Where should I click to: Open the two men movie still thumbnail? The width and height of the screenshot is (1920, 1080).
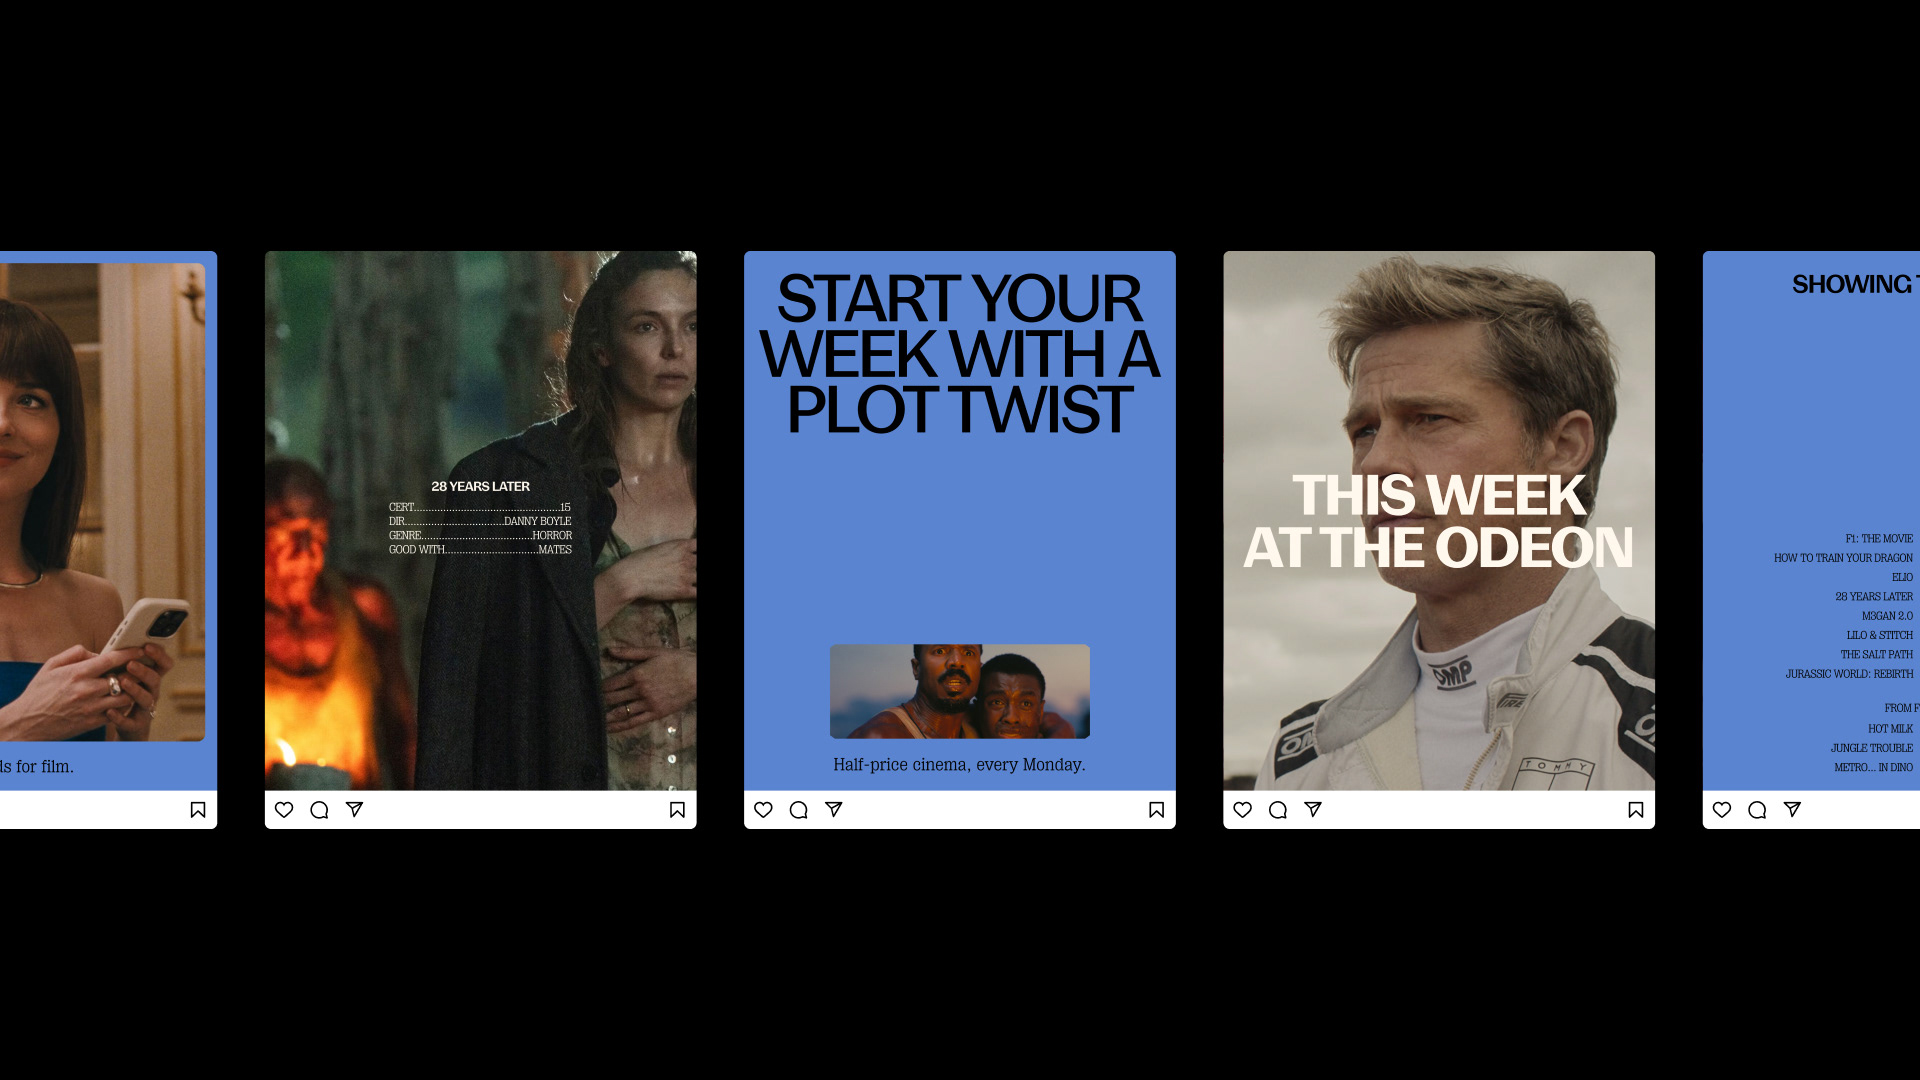tap(959, 691)
